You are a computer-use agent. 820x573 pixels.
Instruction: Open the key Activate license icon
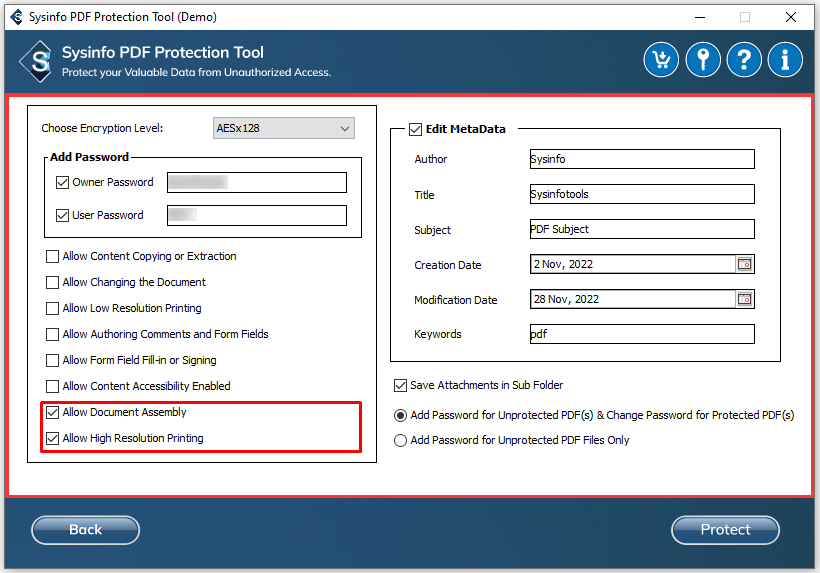coord(703,60)
